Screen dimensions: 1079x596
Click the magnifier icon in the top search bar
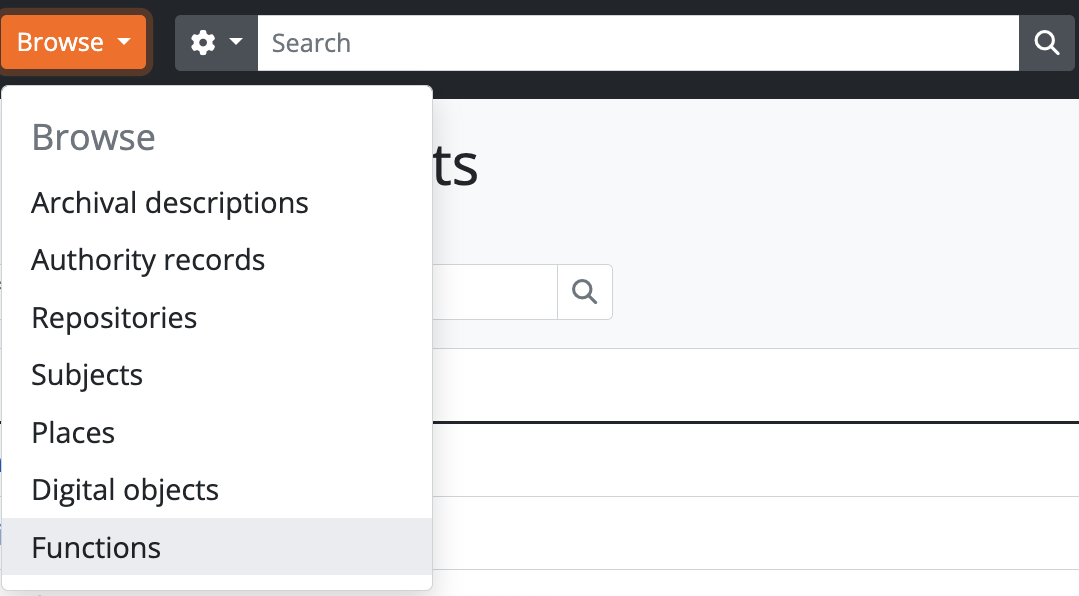(x=1046, y=43)
